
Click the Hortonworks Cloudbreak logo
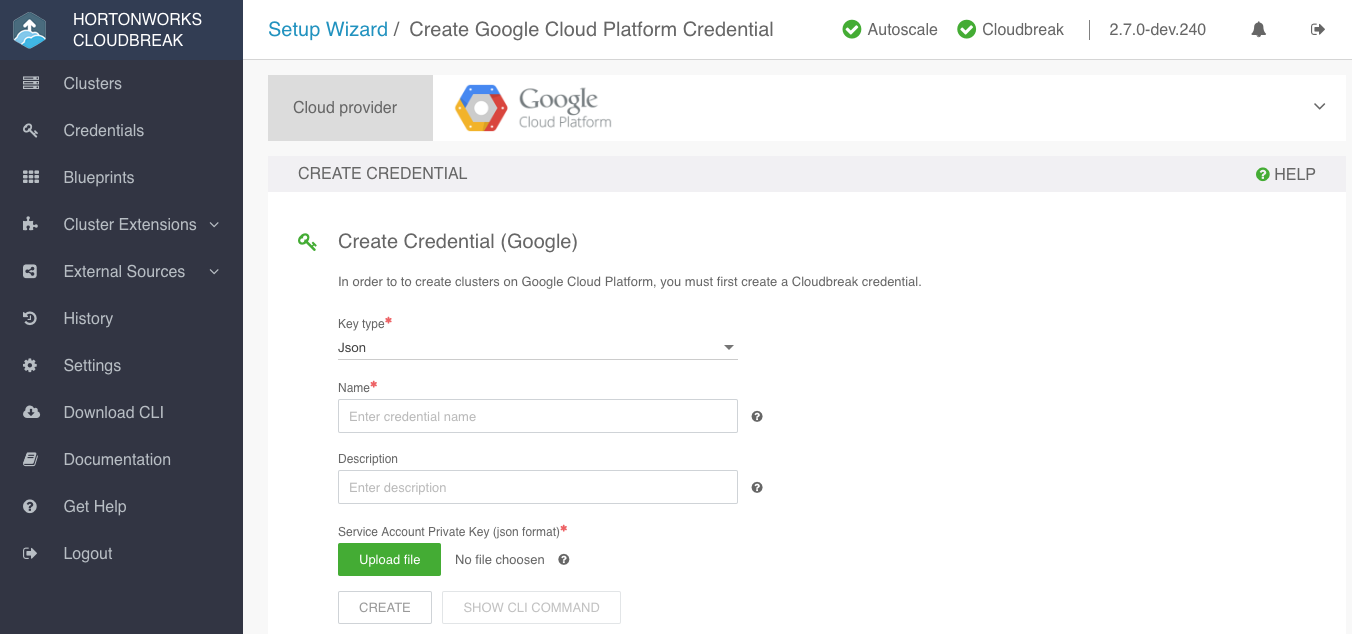30,30
